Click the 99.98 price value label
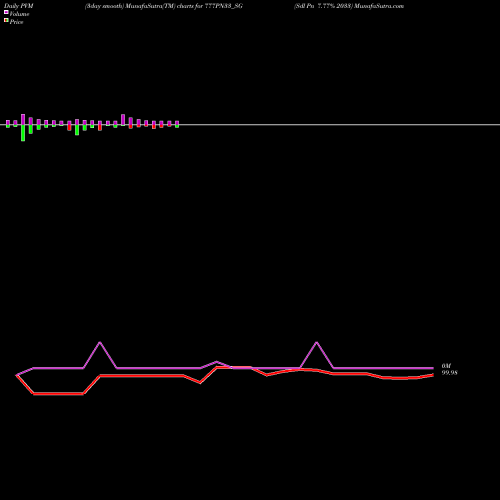Screen dimensions: 500x500 pyautogui.click(x=449, y=373)
